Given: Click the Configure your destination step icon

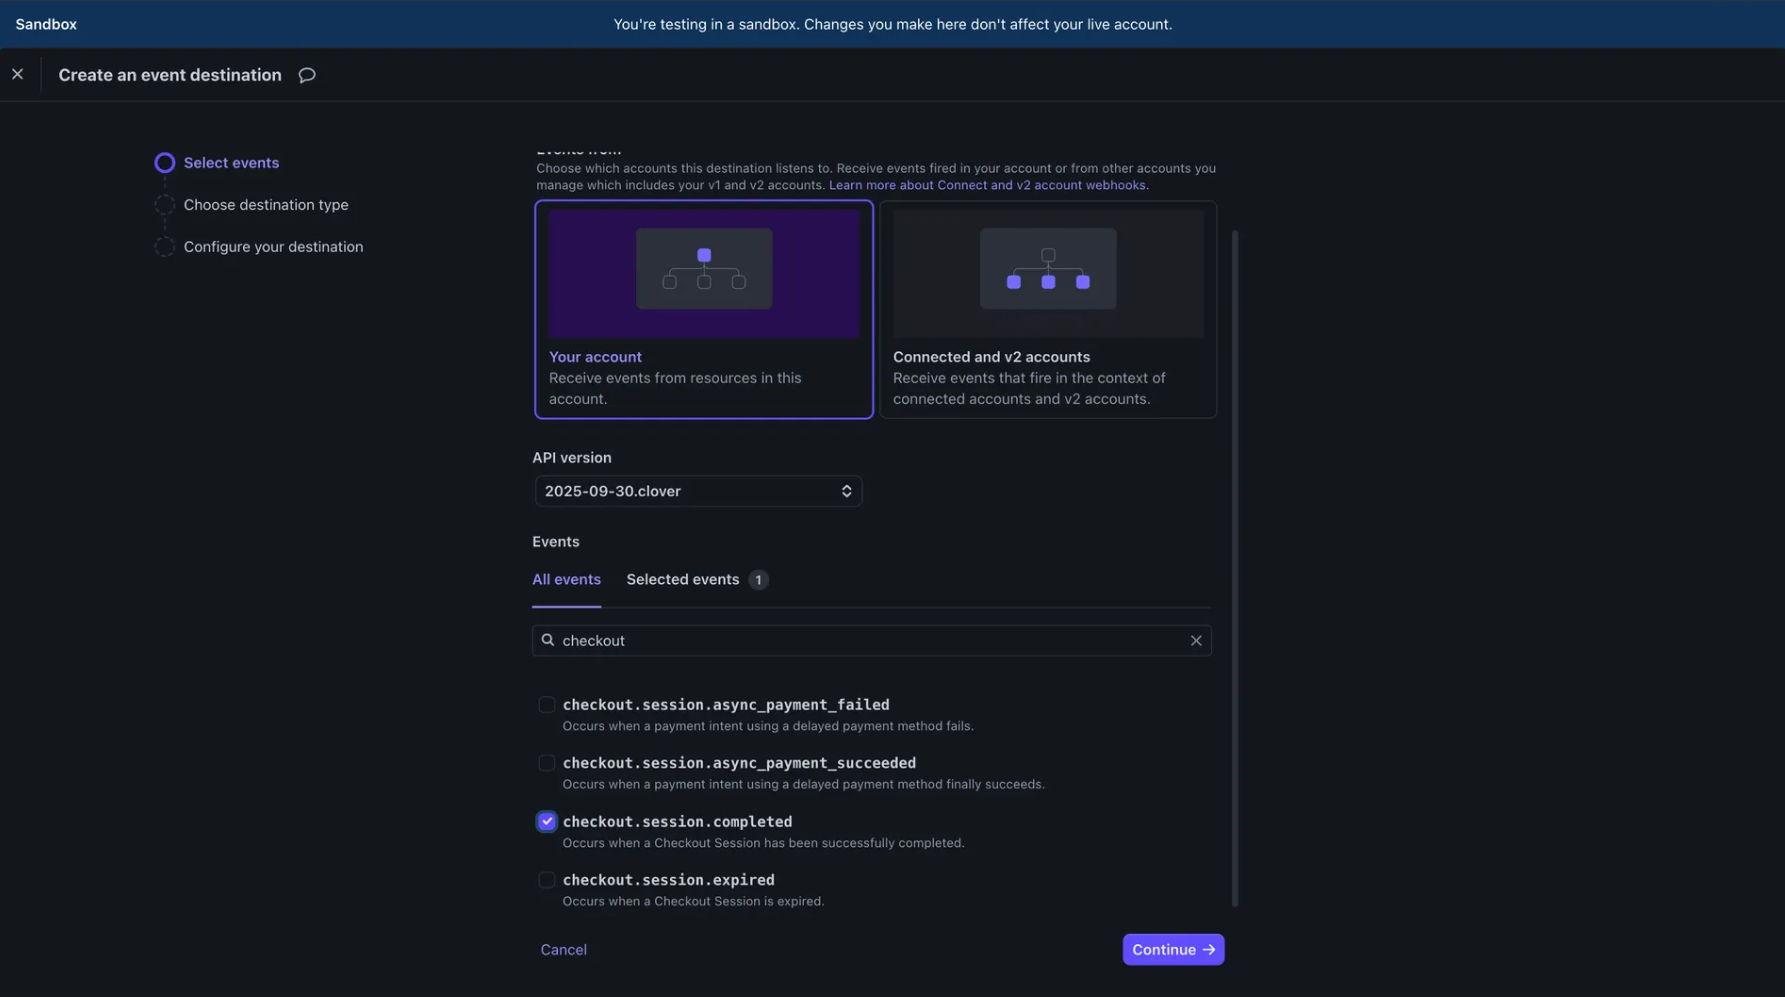Looking at the screenshot, I should 165,247.
